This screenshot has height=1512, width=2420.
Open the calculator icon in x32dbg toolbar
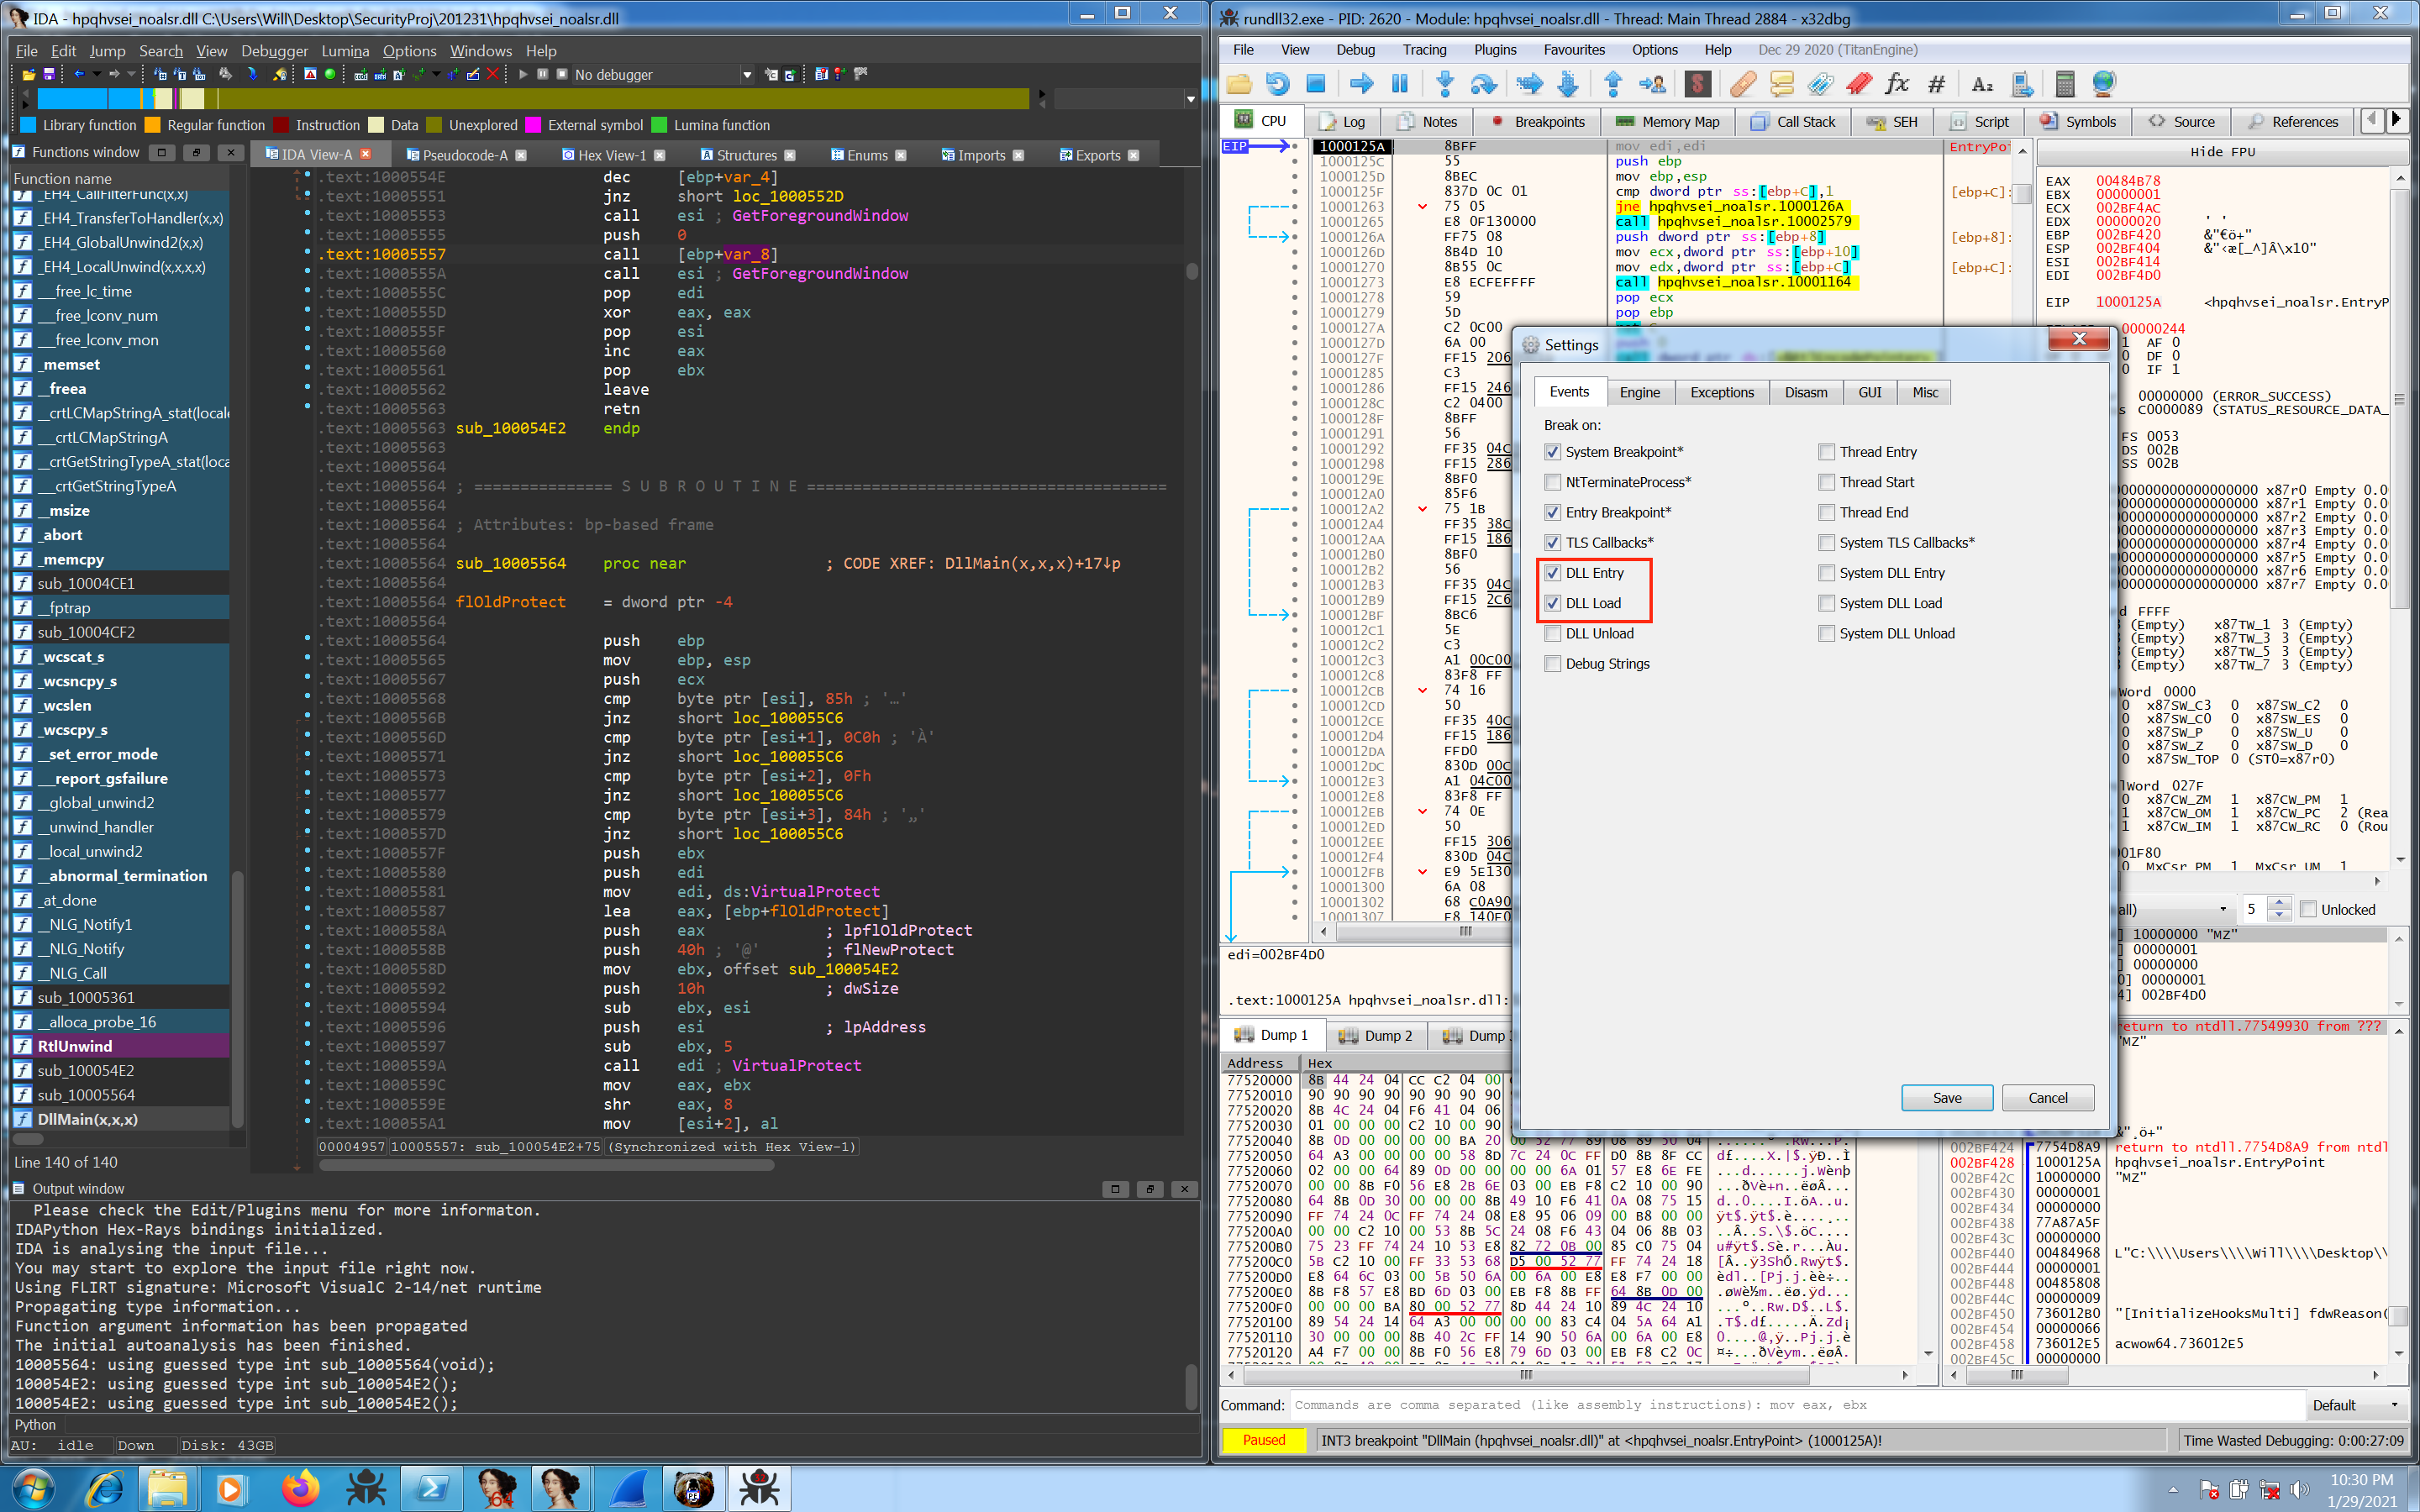[x=2065, y=84]
